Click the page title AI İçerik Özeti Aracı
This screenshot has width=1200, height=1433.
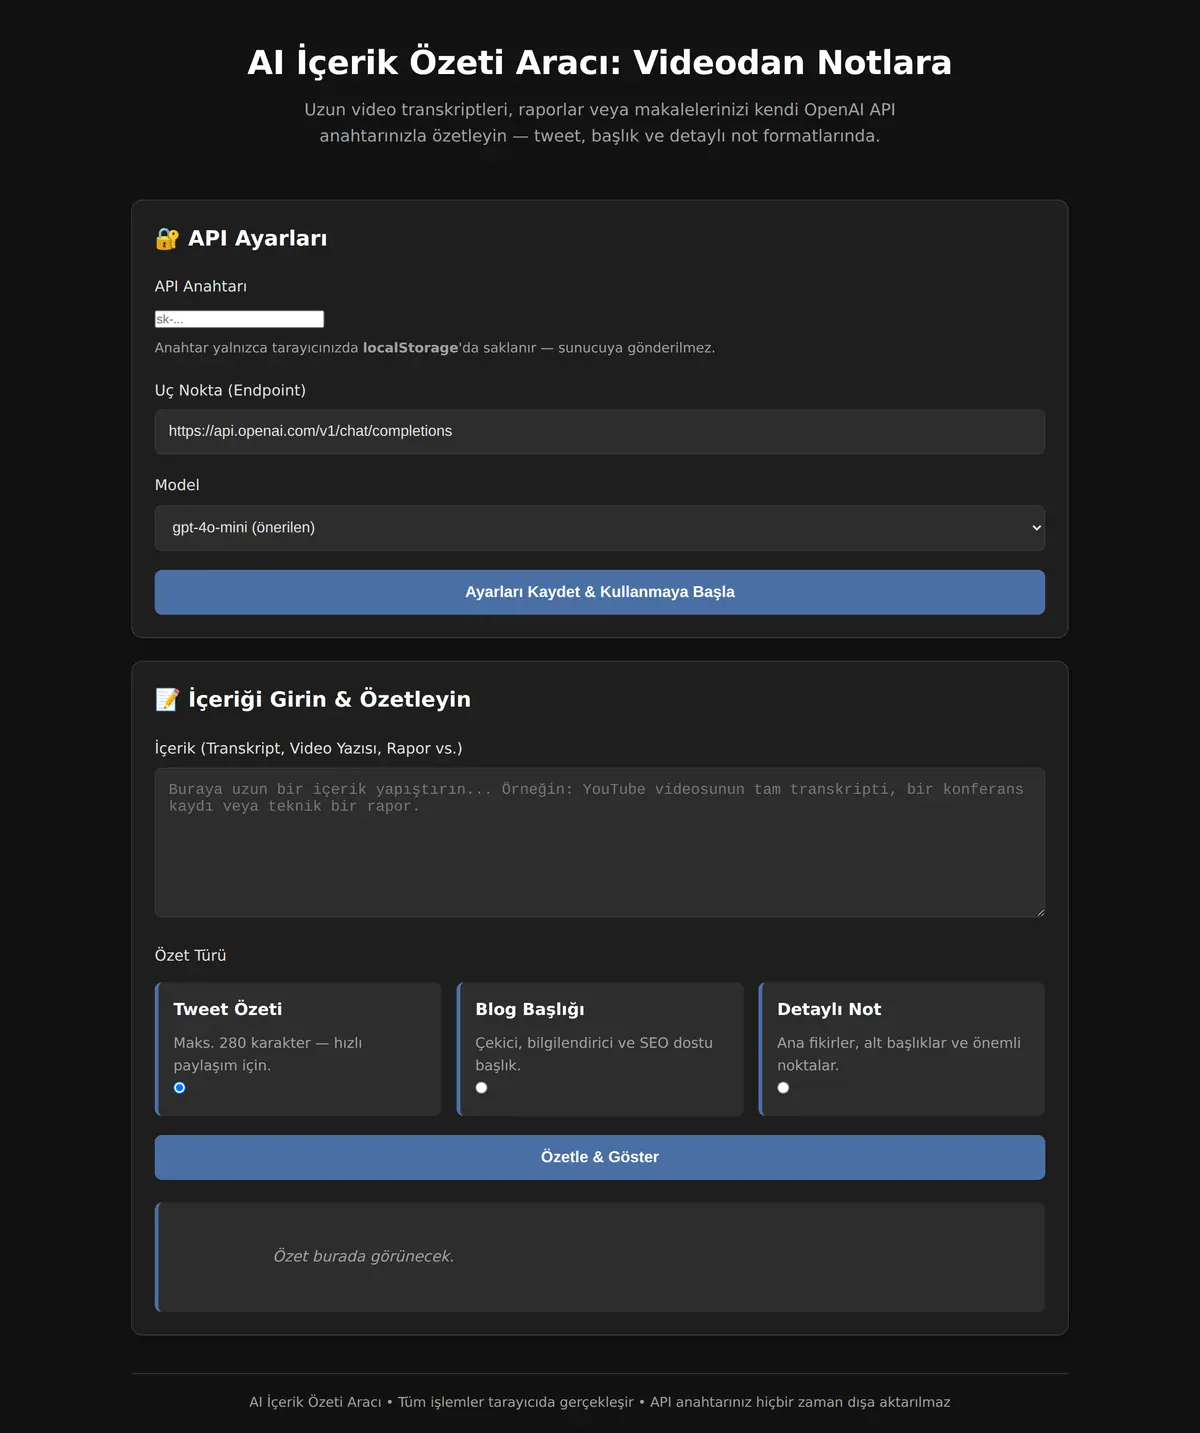point(600,62)
